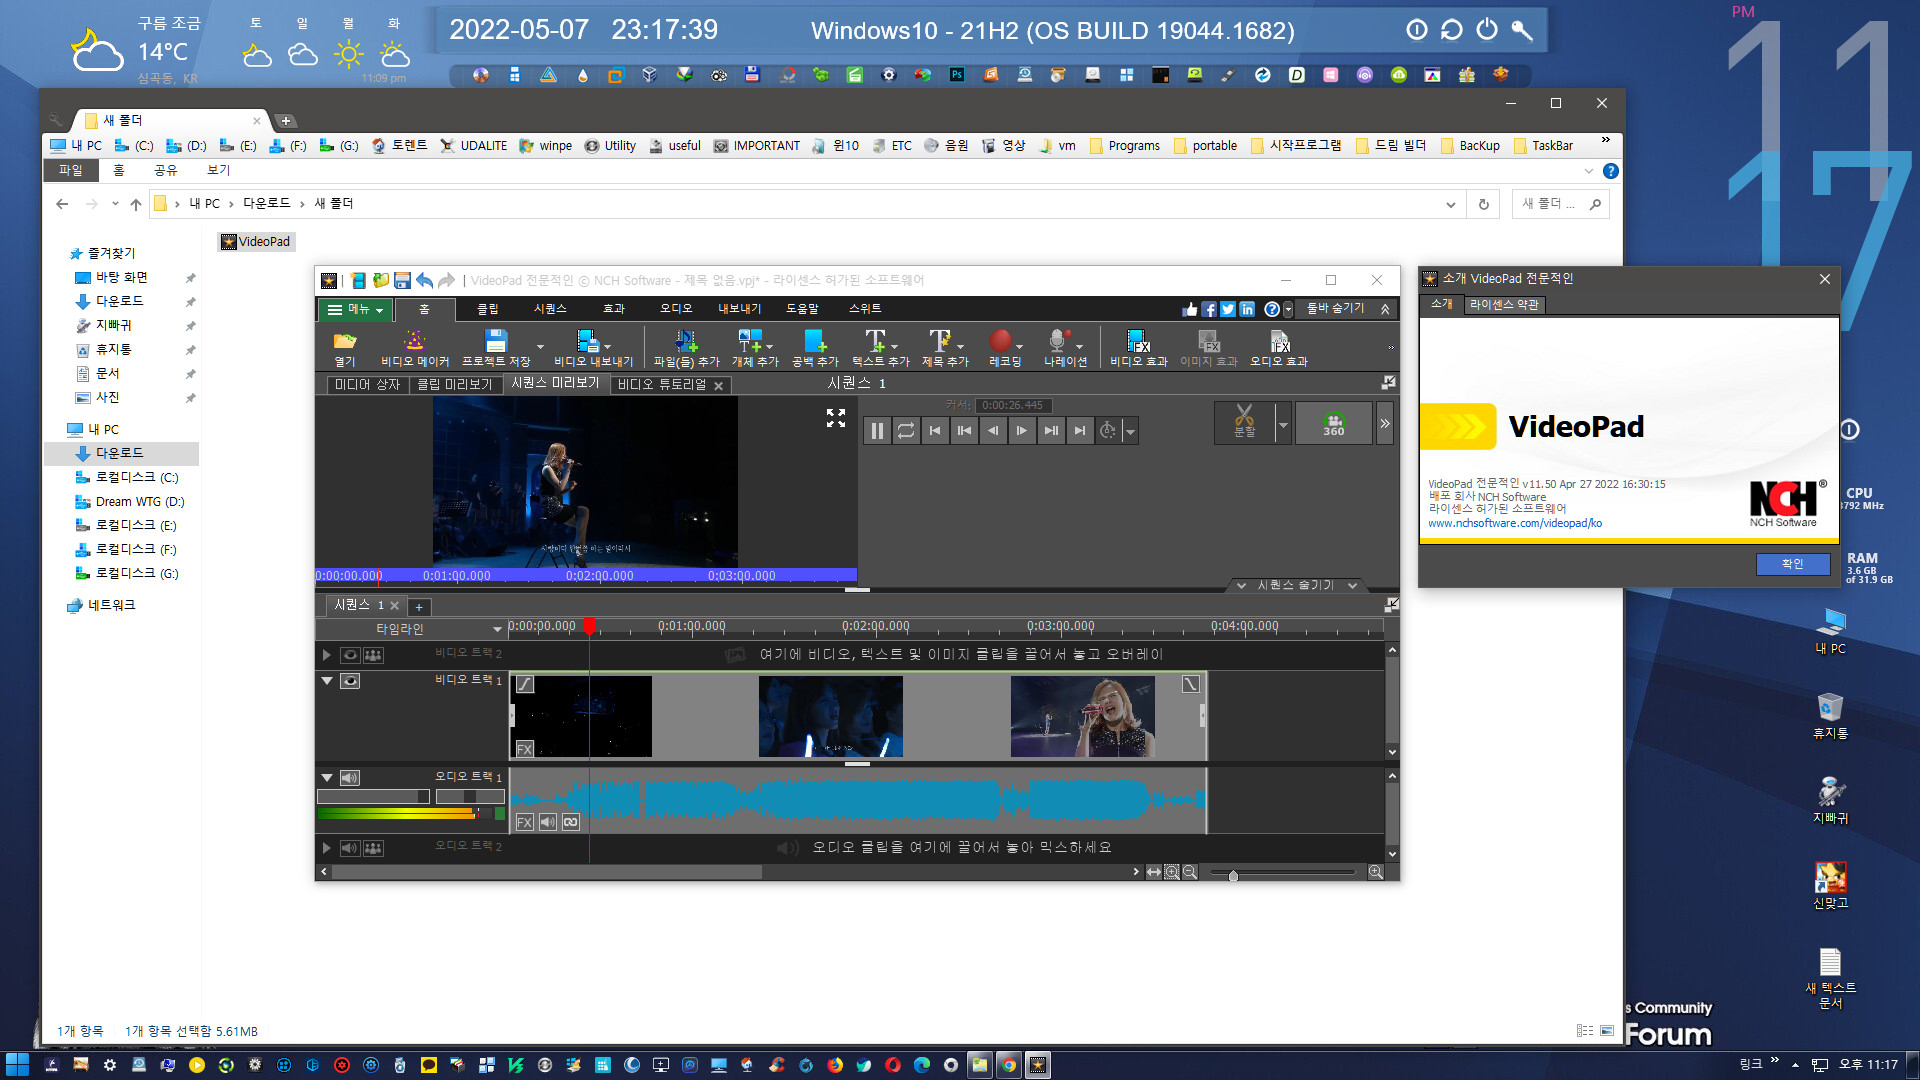Click the red playhead marker on timeline
Screen dimensions: 1920x1080
pyautogui.click(x=590, y=626)
